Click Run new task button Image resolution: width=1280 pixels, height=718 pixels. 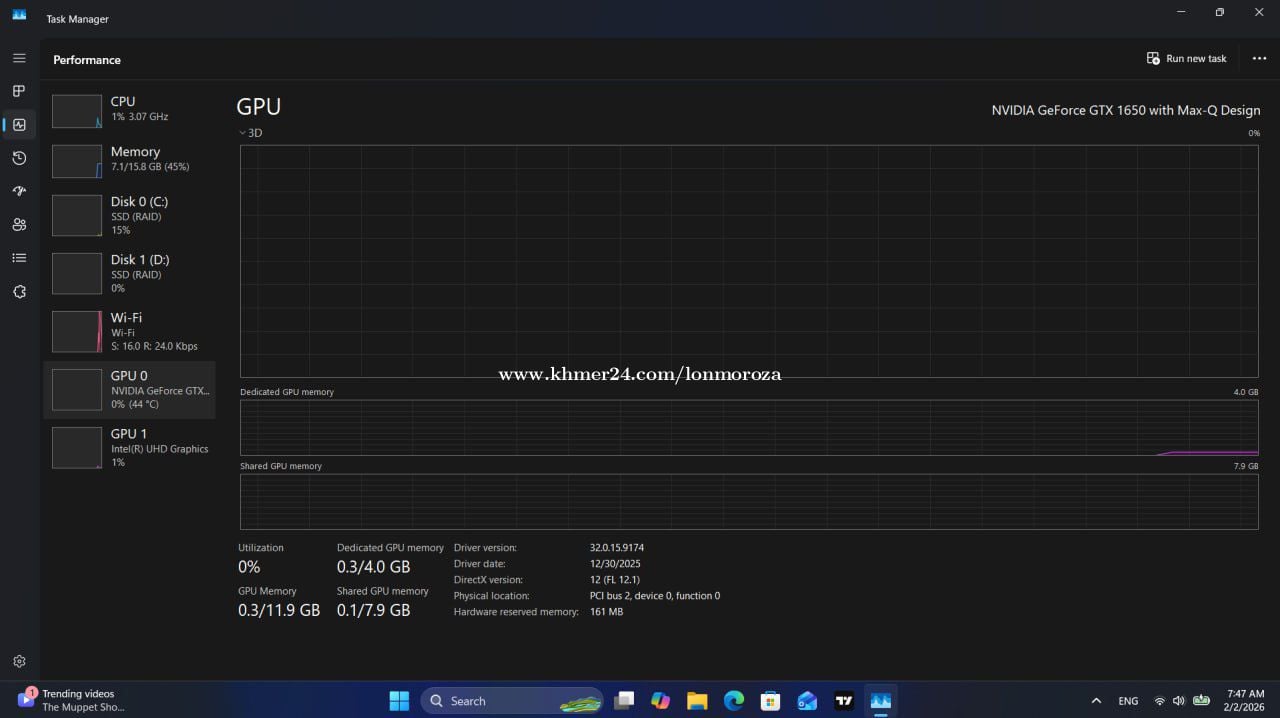click(x=1186, y=59)
